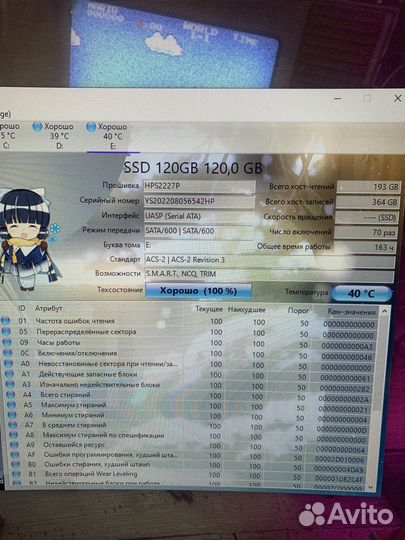Viewport: 405px width, 540px height.
Task: Click the status icon of attribute A0
Action: [x=9, y=364]
